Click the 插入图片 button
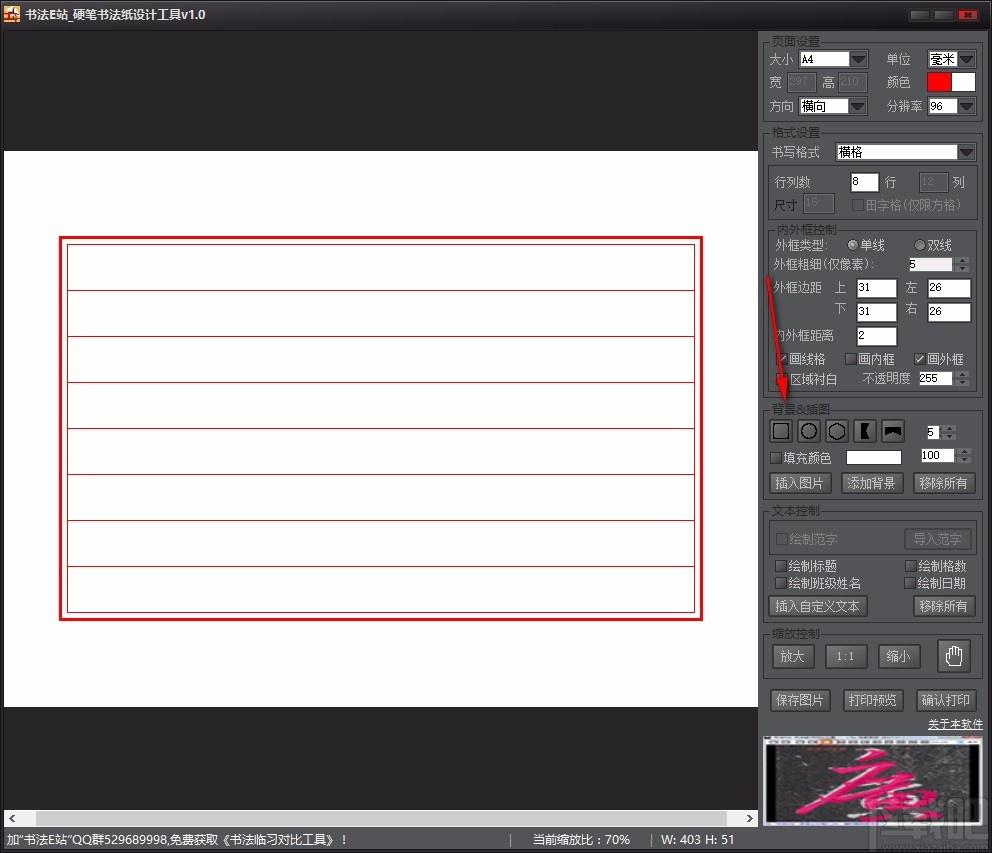The width and height of the screenshot is (992, 853). [800, 483]
